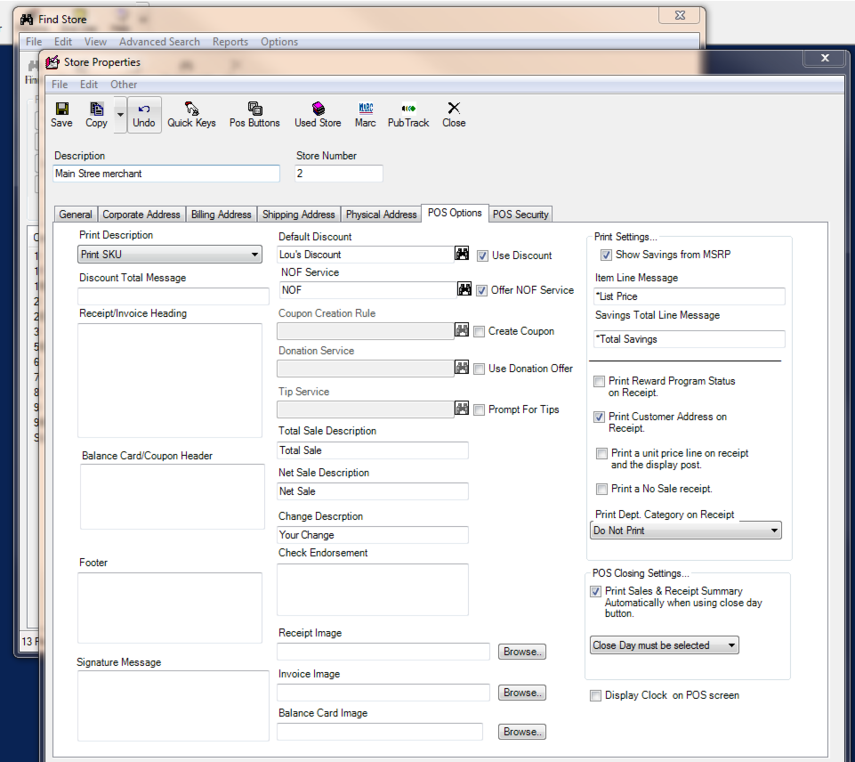
Task: Open the Other menu in Store Properties
Action: point(124,85)
